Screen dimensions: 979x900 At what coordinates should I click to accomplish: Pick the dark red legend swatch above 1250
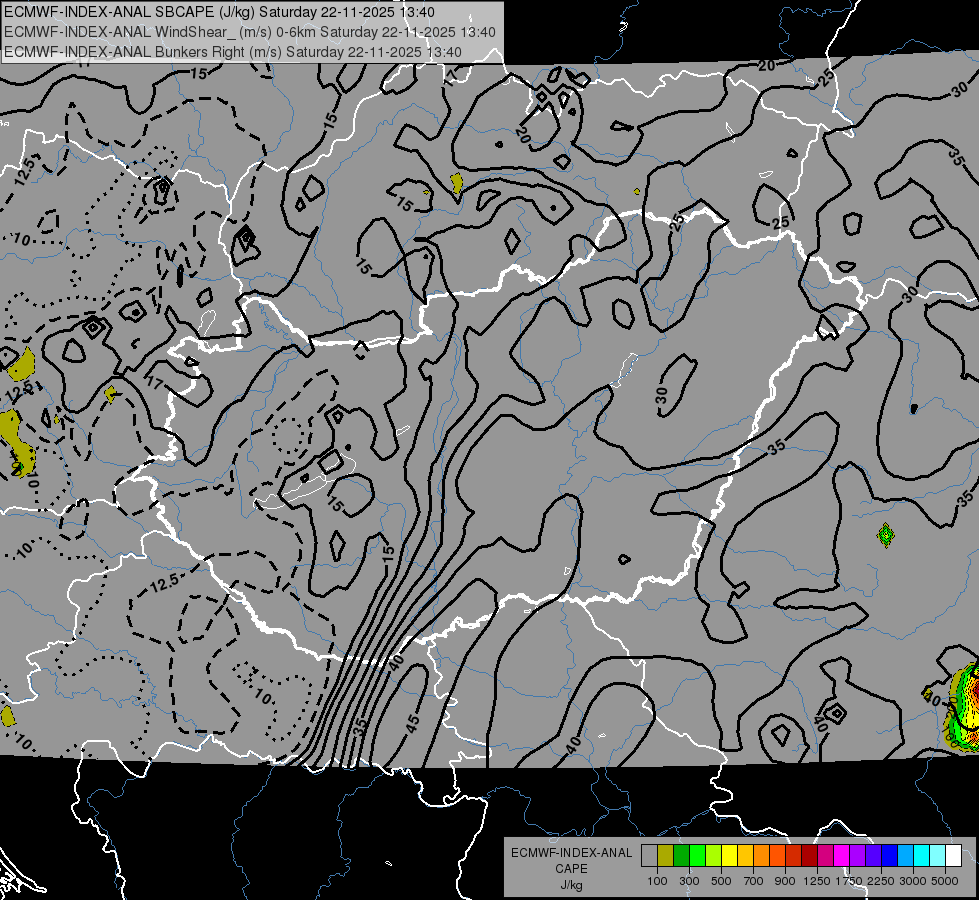809,855
